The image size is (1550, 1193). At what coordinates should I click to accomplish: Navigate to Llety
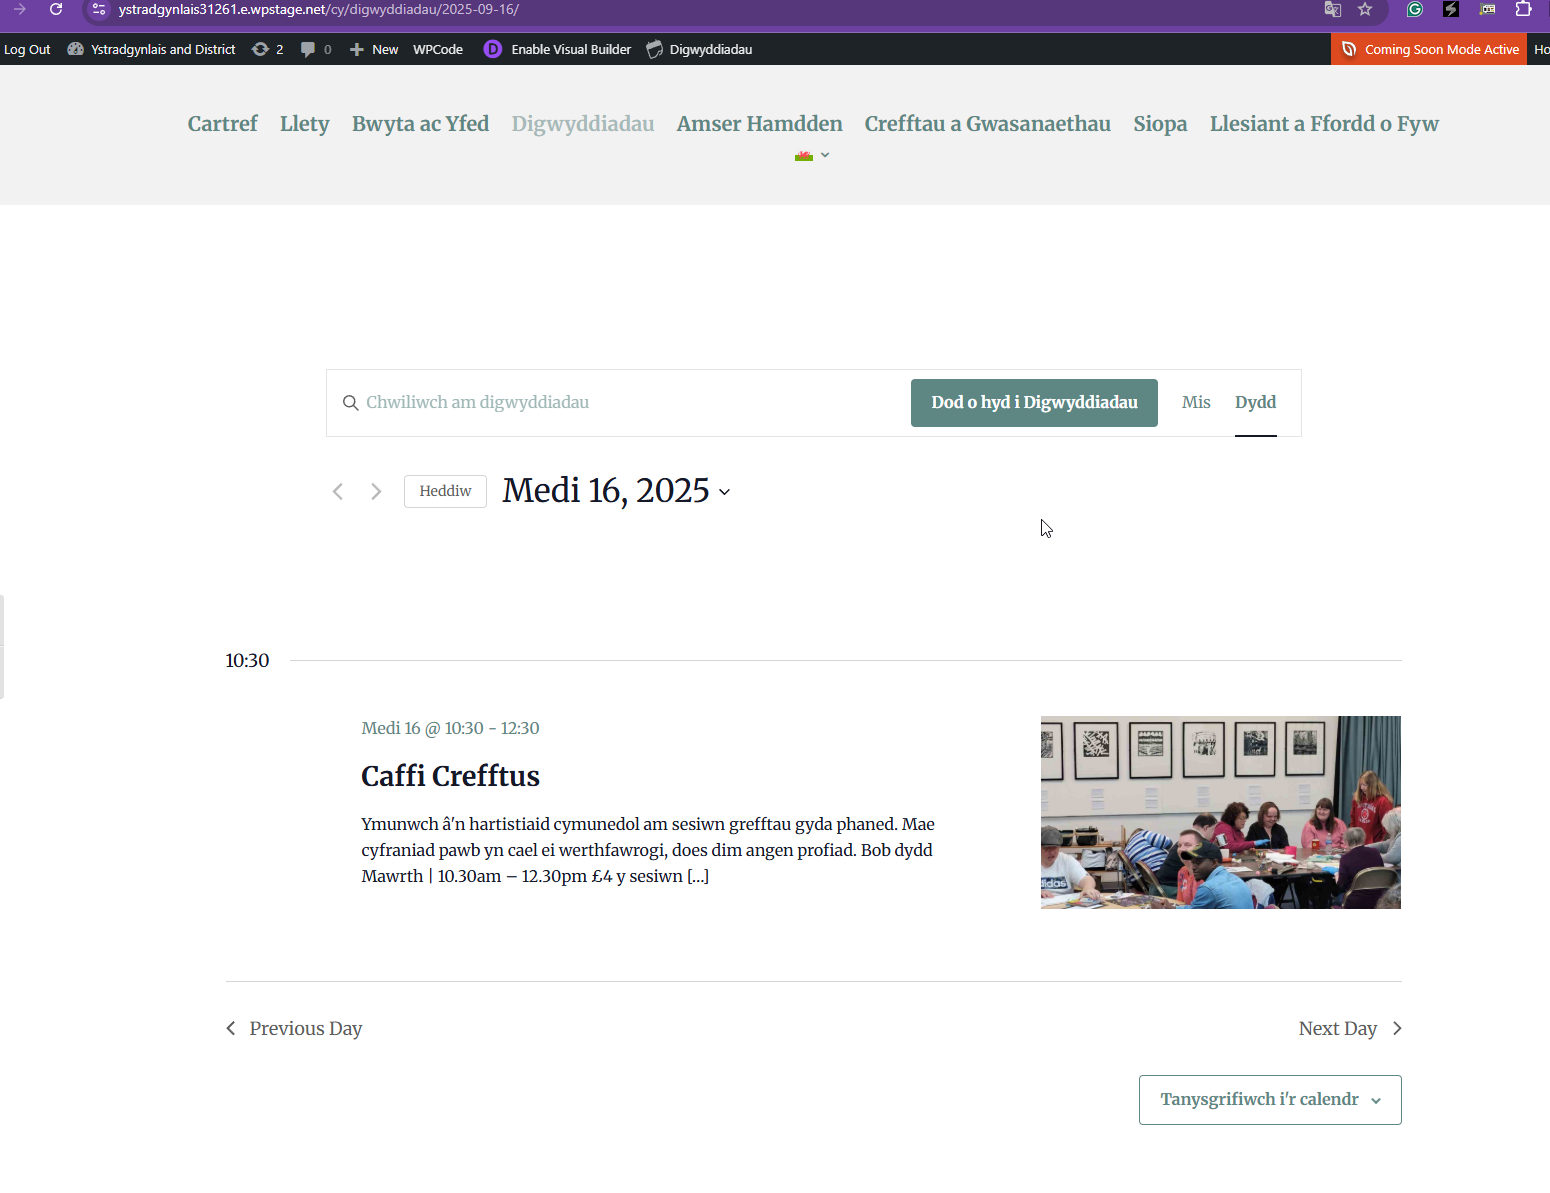click(304, 123)
